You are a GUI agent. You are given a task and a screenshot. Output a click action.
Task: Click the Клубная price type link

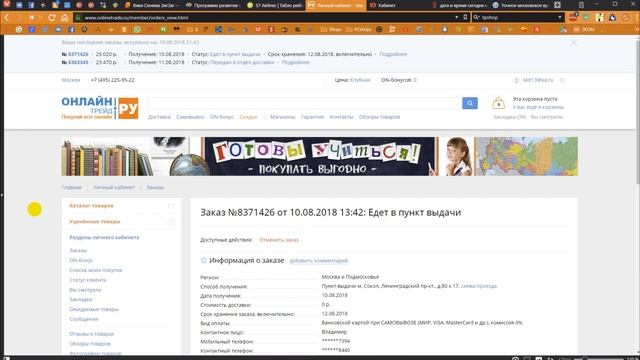pyautogui.click(x=360, y=80)
